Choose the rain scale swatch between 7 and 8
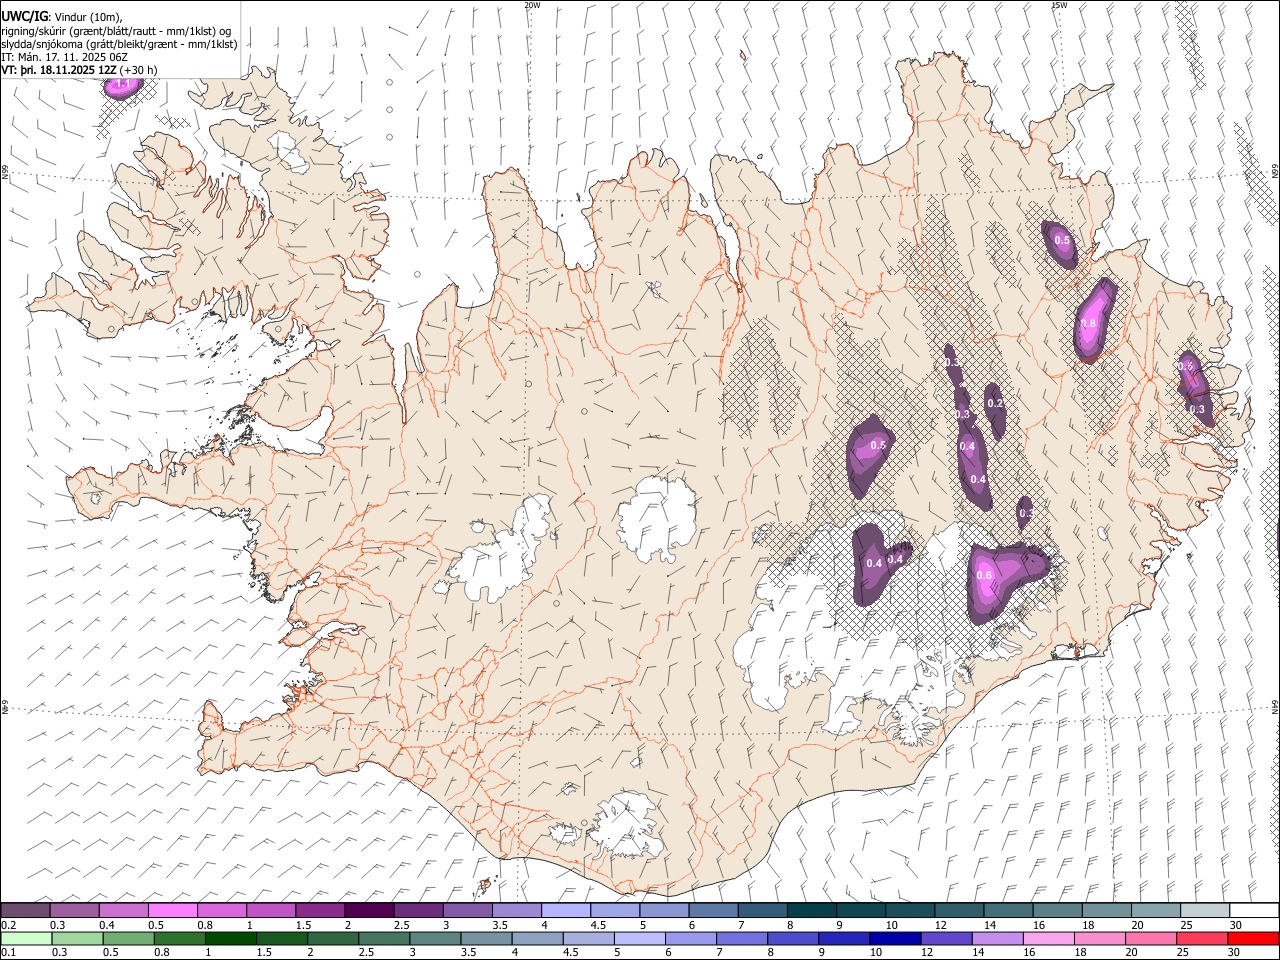 [741, 938]
